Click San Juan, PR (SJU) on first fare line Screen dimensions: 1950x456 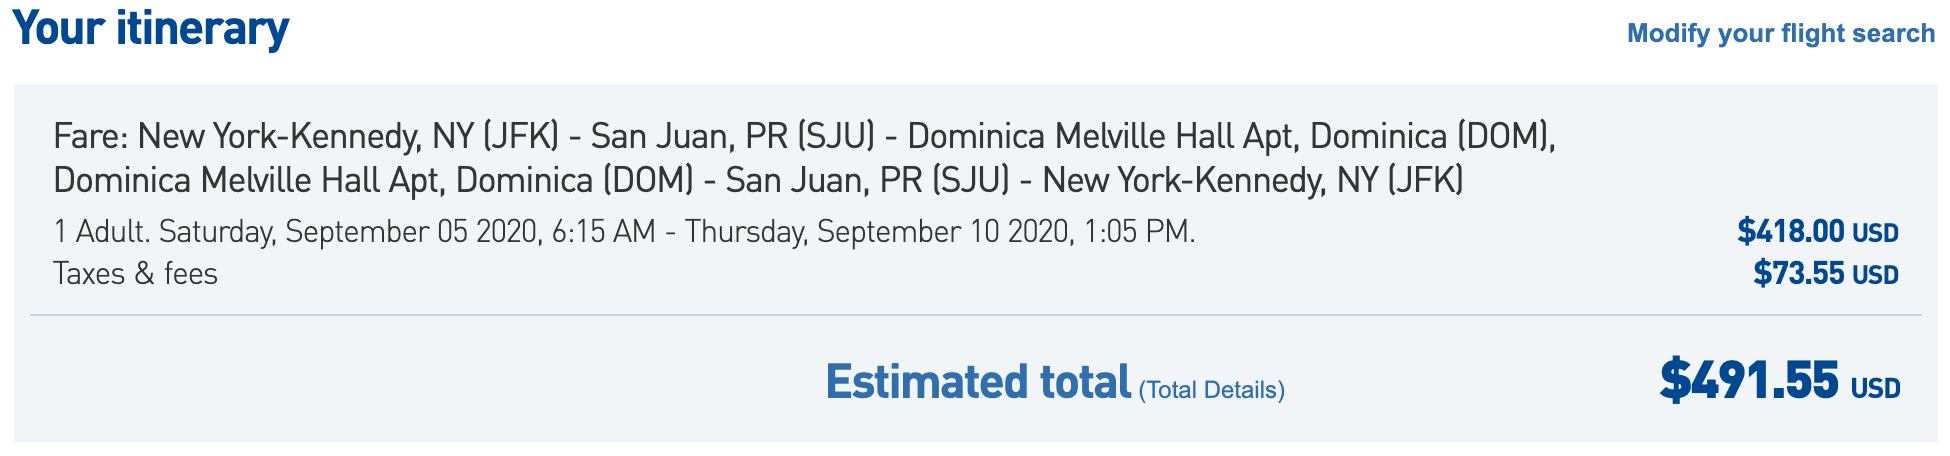pos(733,136)
